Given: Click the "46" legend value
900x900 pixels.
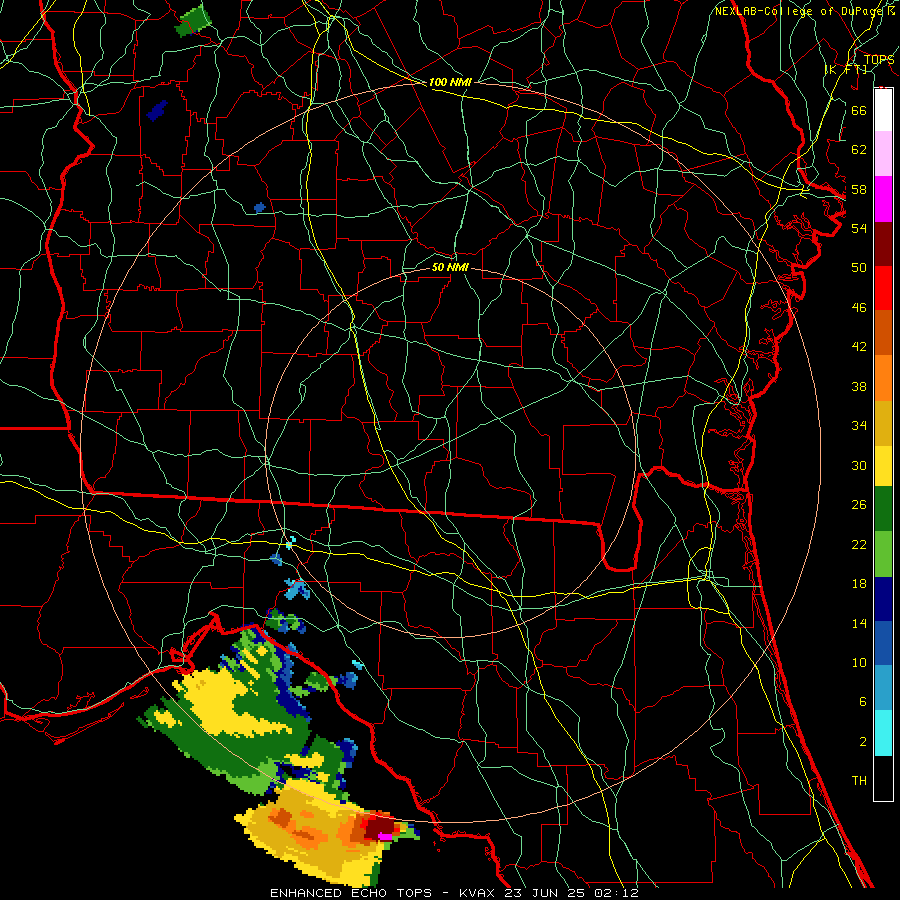Looking at the screenshot, I should 859,307.
